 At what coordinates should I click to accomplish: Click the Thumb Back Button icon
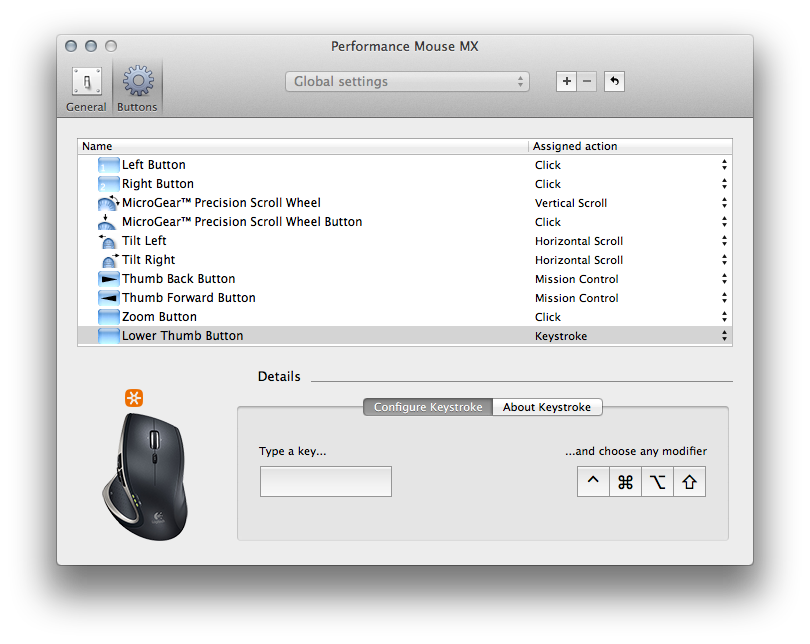(x=108, y=279)
